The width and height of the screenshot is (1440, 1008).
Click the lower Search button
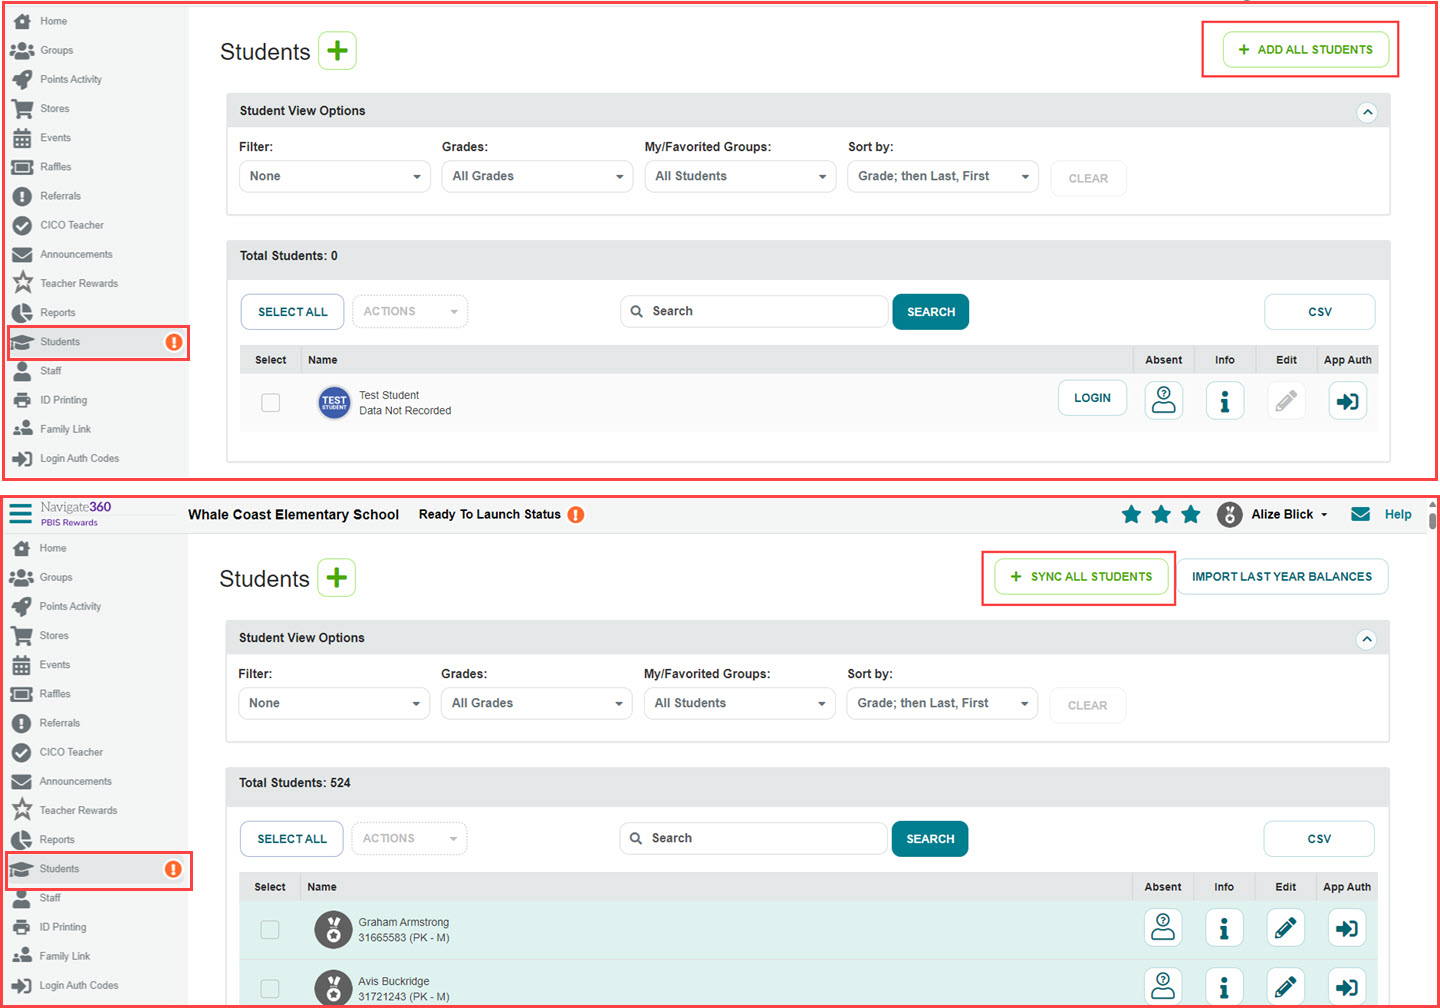pyautogui.click(x=930, y=838)
